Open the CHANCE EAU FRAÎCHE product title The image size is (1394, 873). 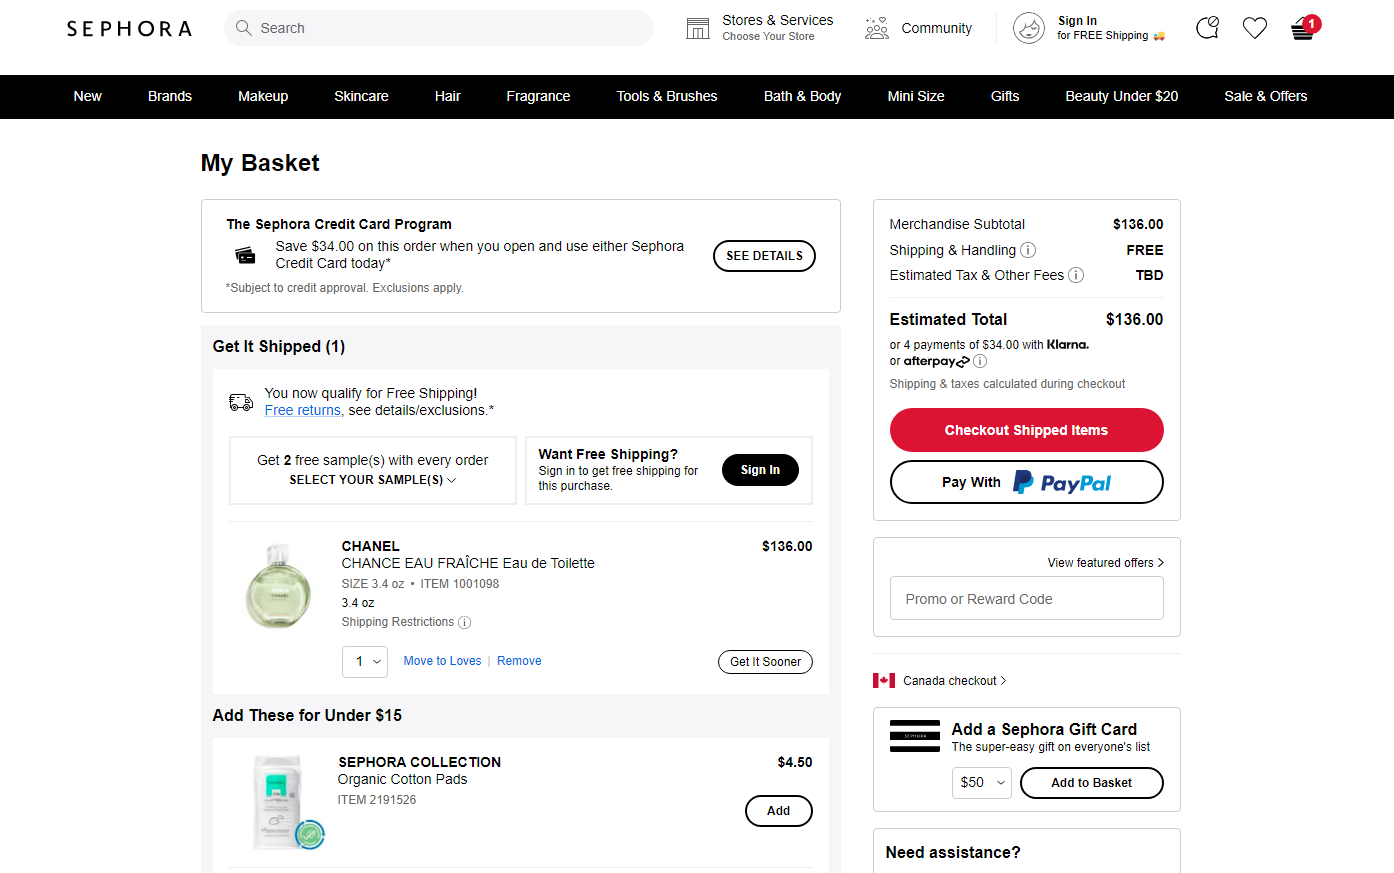click(x=468, y=563)
